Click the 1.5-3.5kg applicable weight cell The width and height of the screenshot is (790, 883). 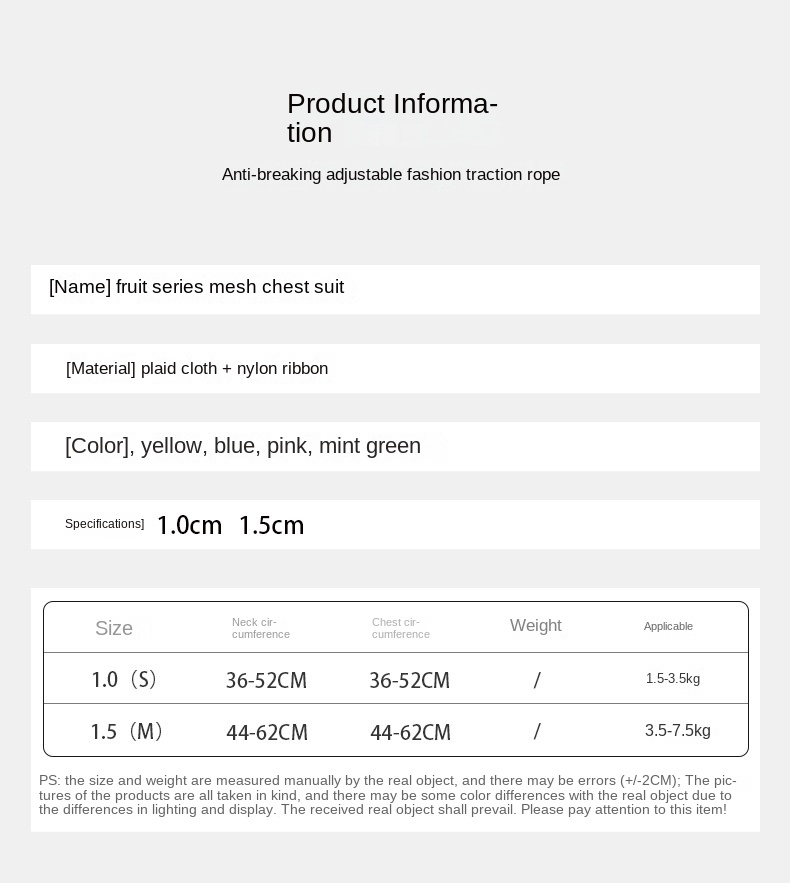pos(673,679)
